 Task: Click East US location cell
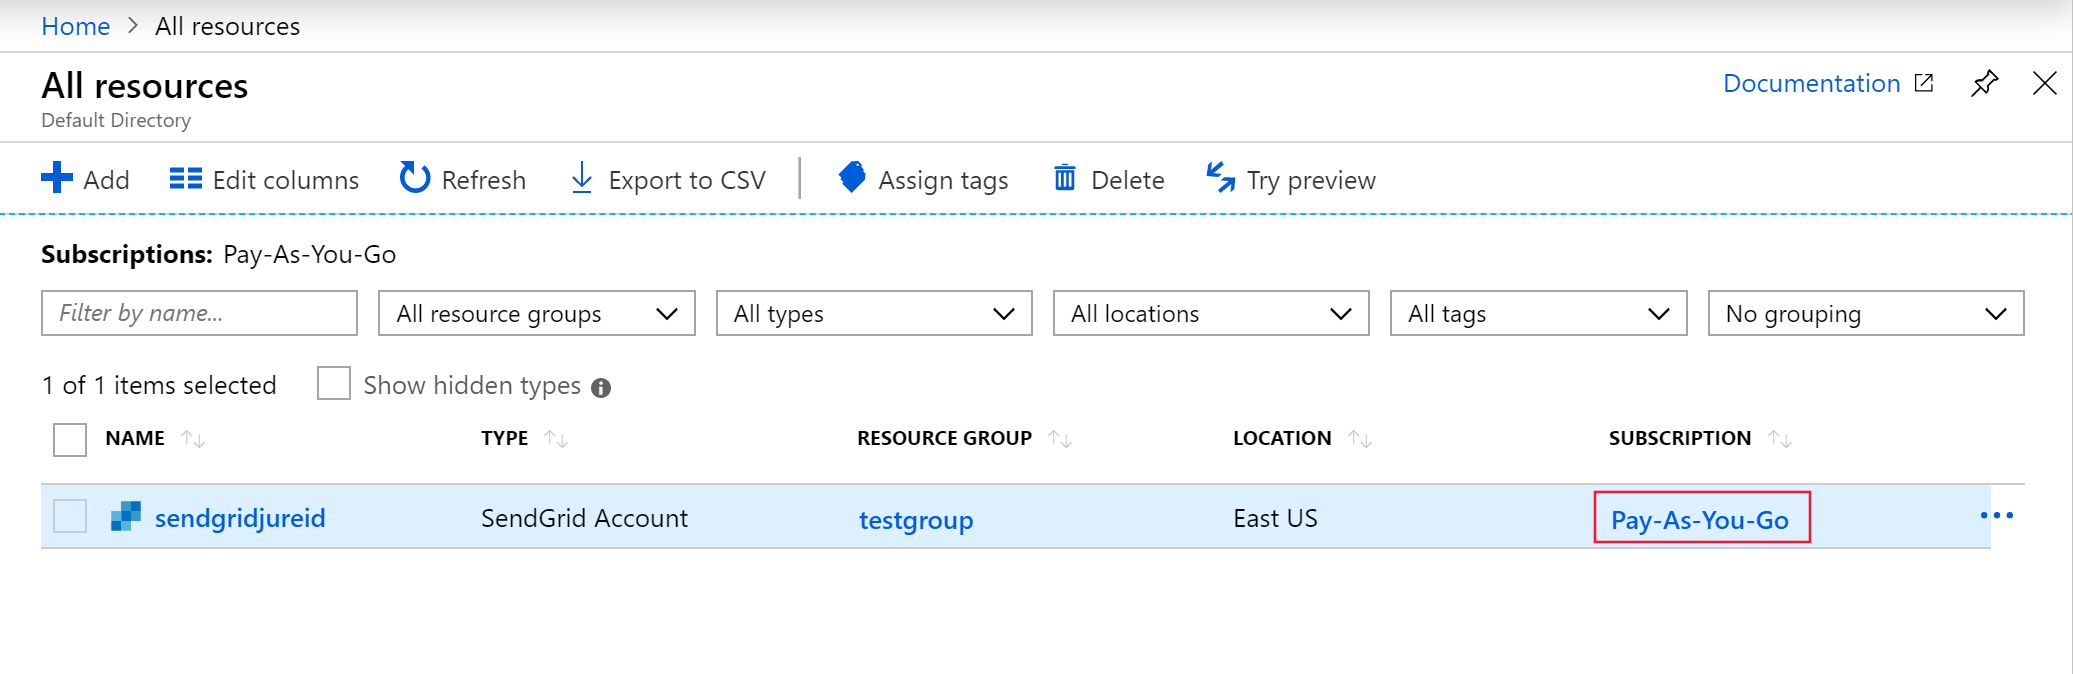pos(1275,518)
